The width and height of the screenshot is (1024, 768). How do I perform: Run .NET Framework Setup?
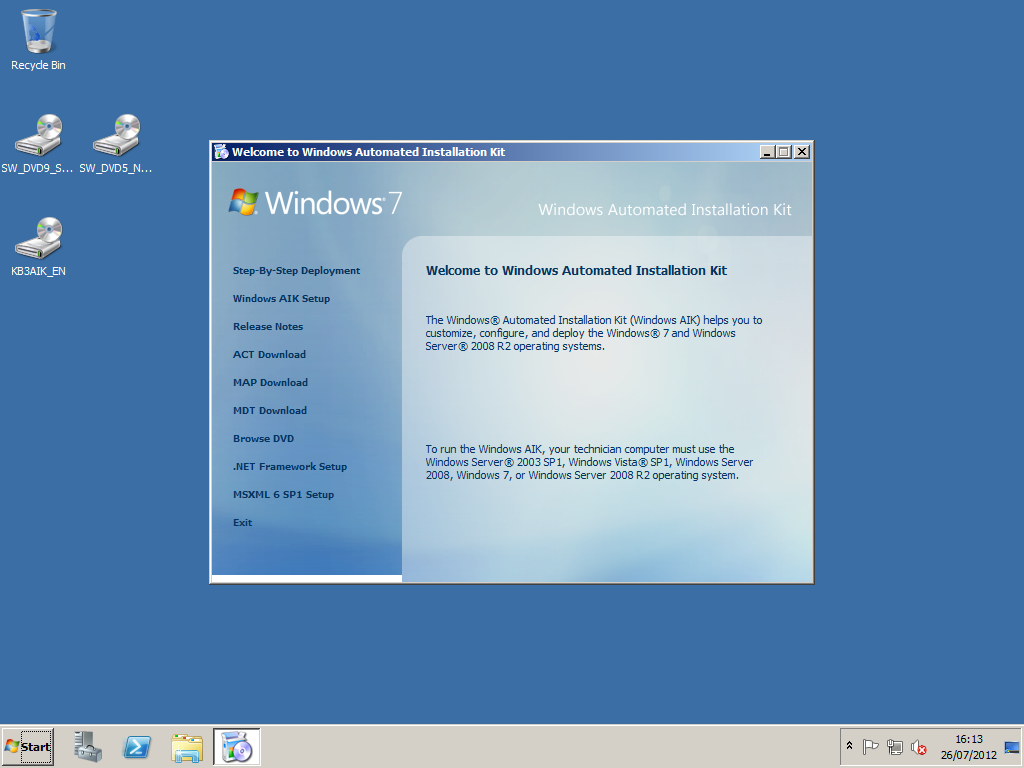point(290,467)
